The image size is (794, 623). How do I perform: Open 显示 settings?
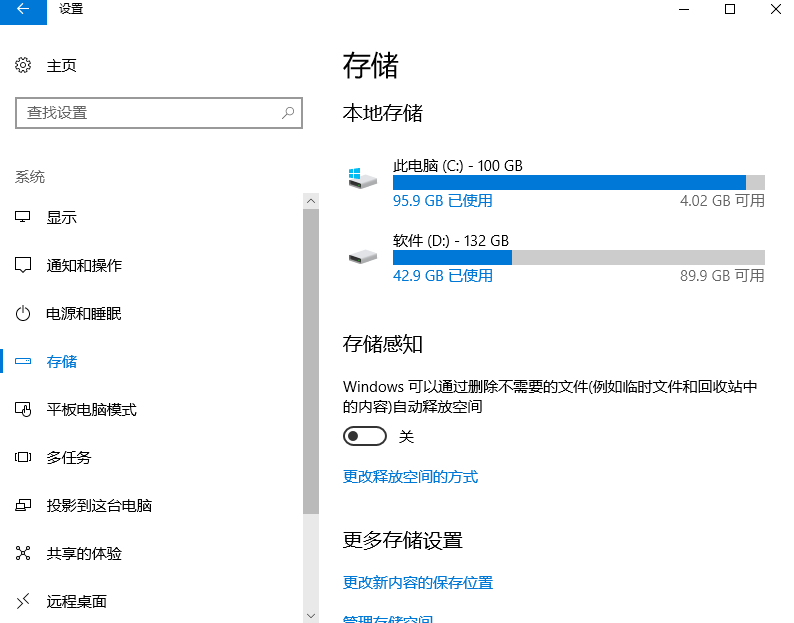coord(61,217)
